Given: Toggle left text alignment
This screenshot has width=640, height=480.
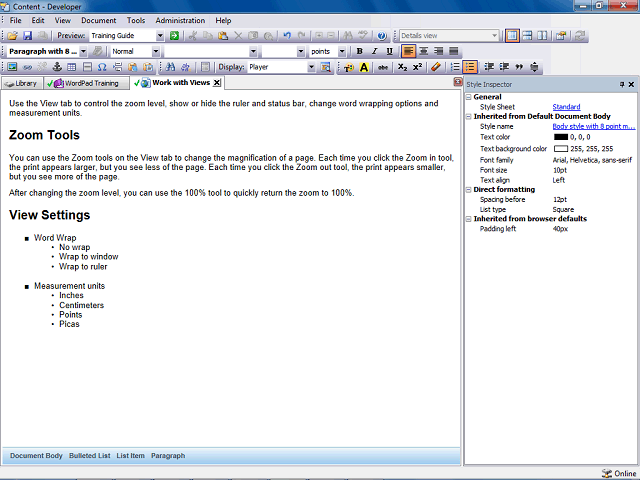Looking at the screenshot, I should [408, 51].
